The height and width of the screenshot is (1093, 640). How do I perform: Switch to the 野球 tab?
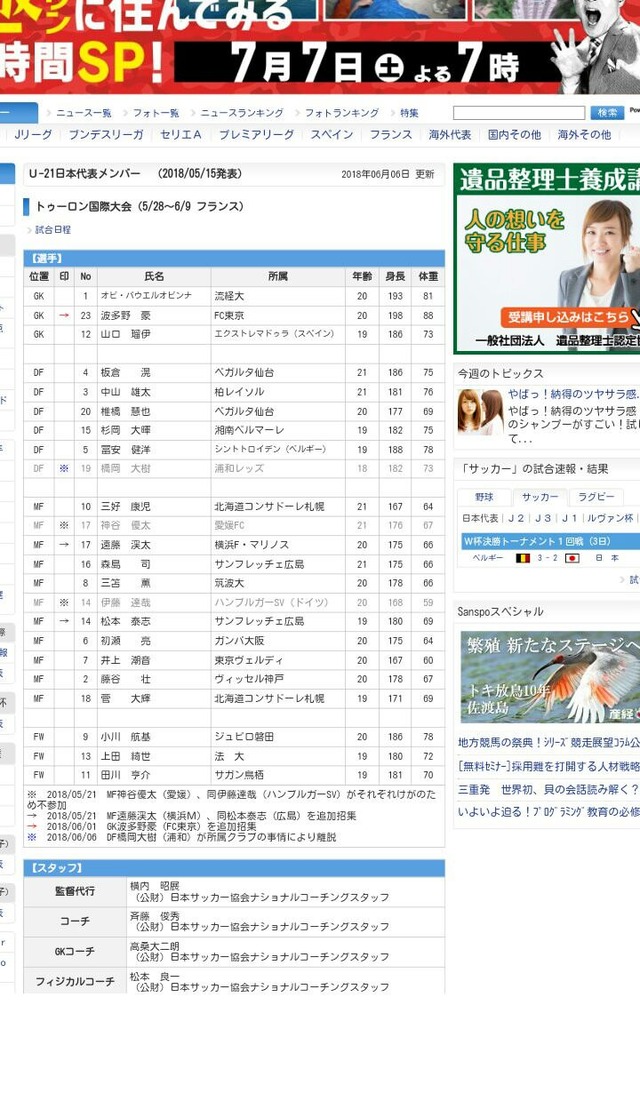point(485,497)
